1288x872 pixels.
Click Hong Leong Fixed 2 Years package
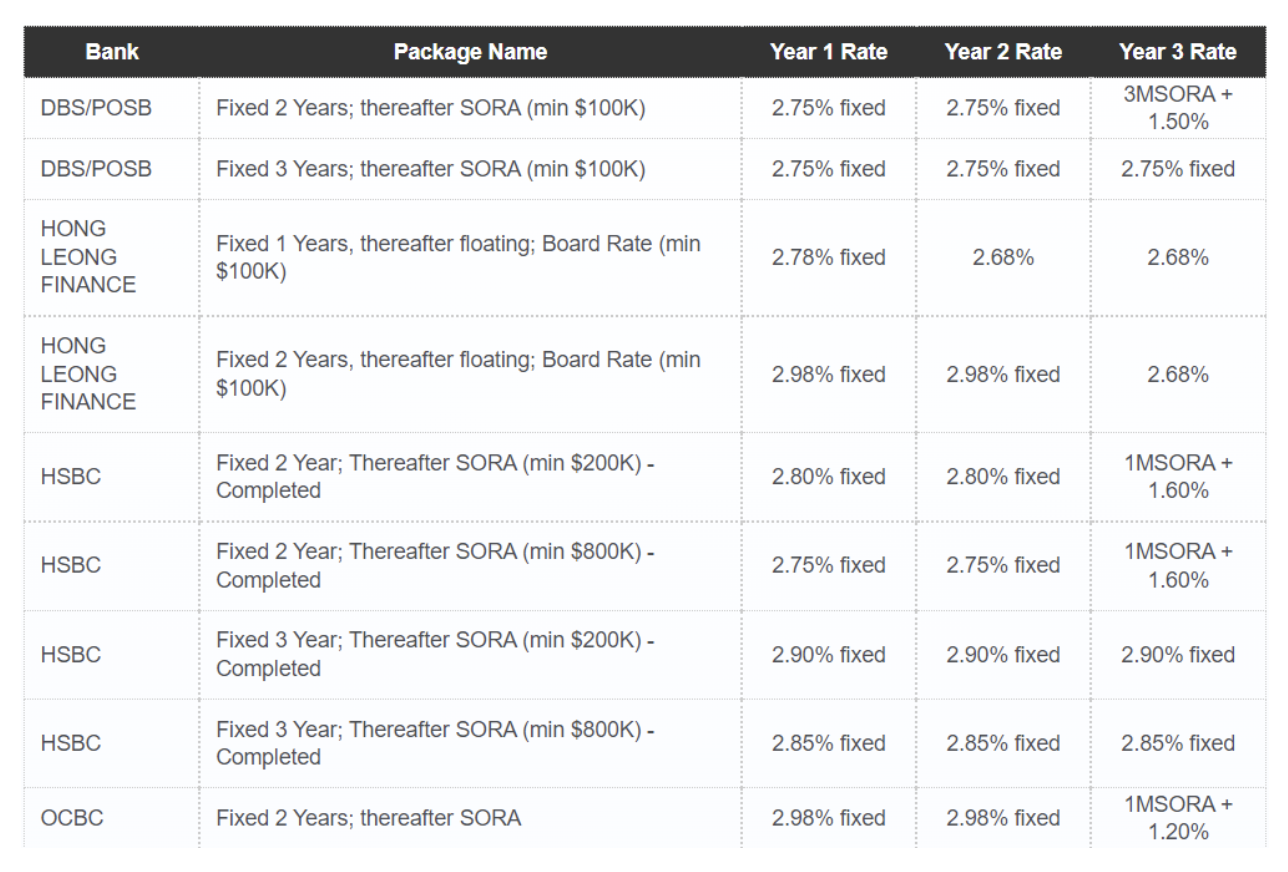click(x=458, y=374)
